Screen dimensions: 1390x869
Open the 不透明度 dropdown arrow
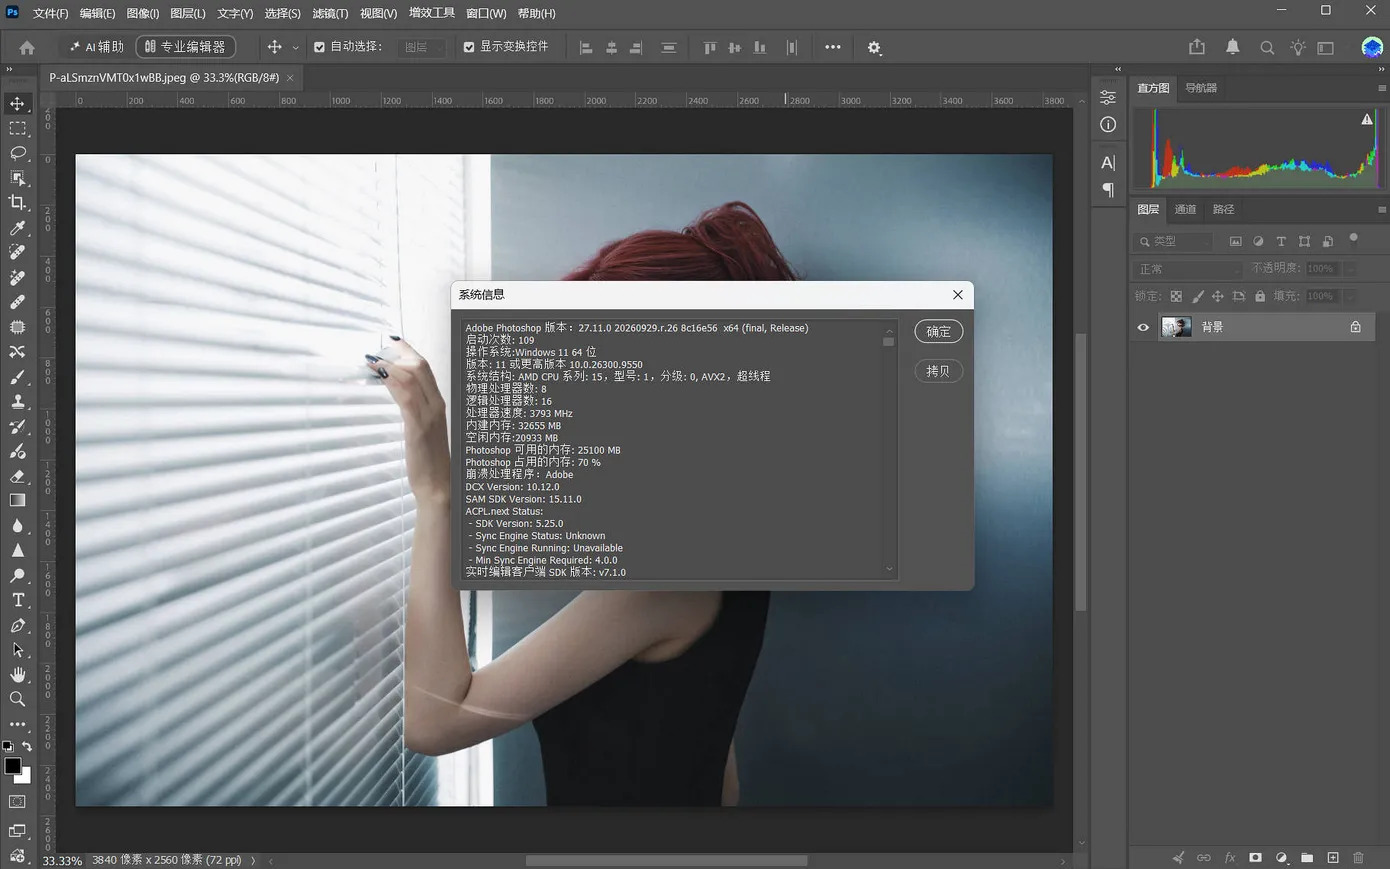[x=1349, y=269]
